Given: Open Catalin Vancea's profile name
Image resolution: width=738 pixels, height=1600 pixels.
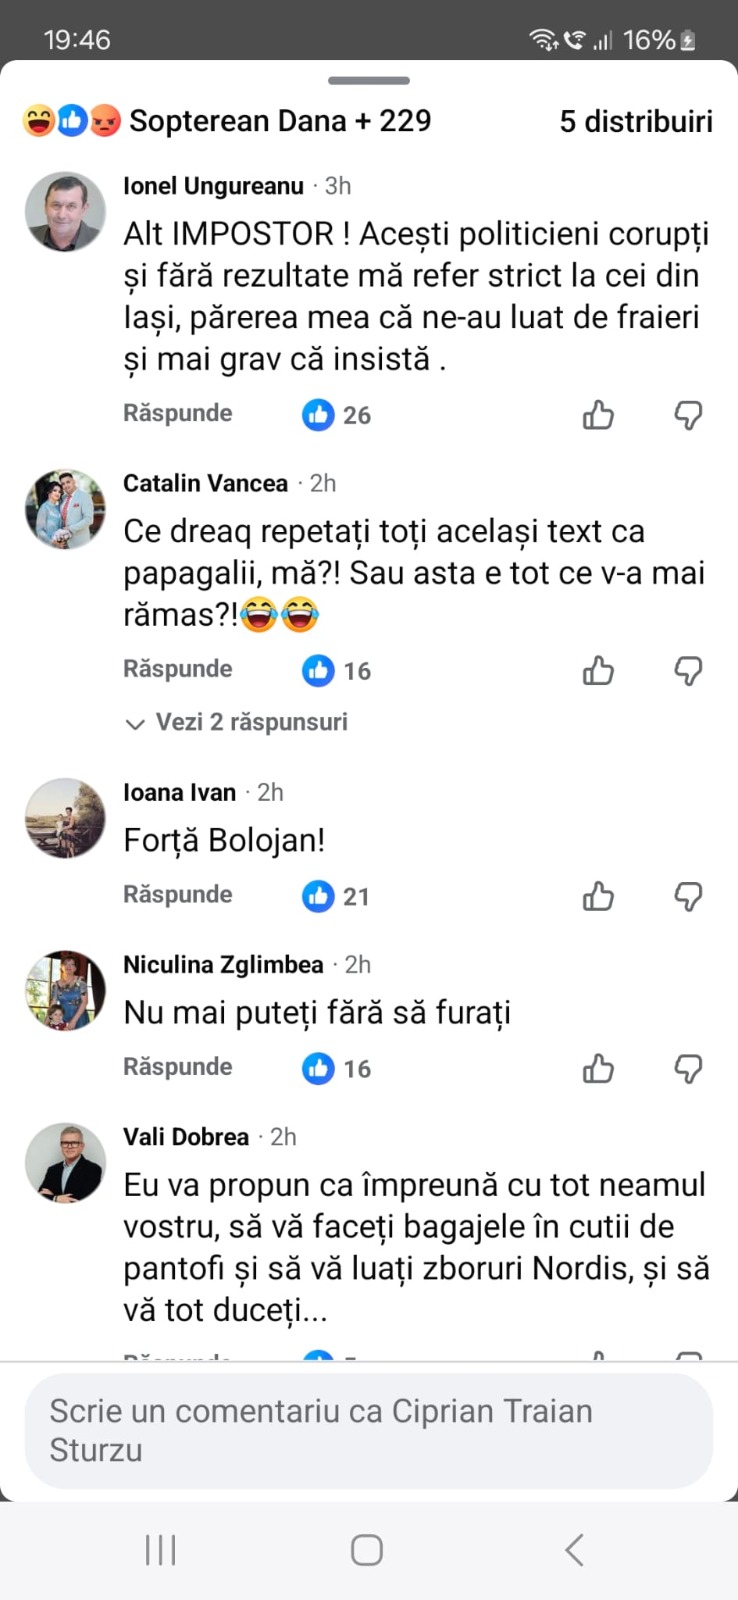Looking at the screenshot, I should [x=205, y=483].
